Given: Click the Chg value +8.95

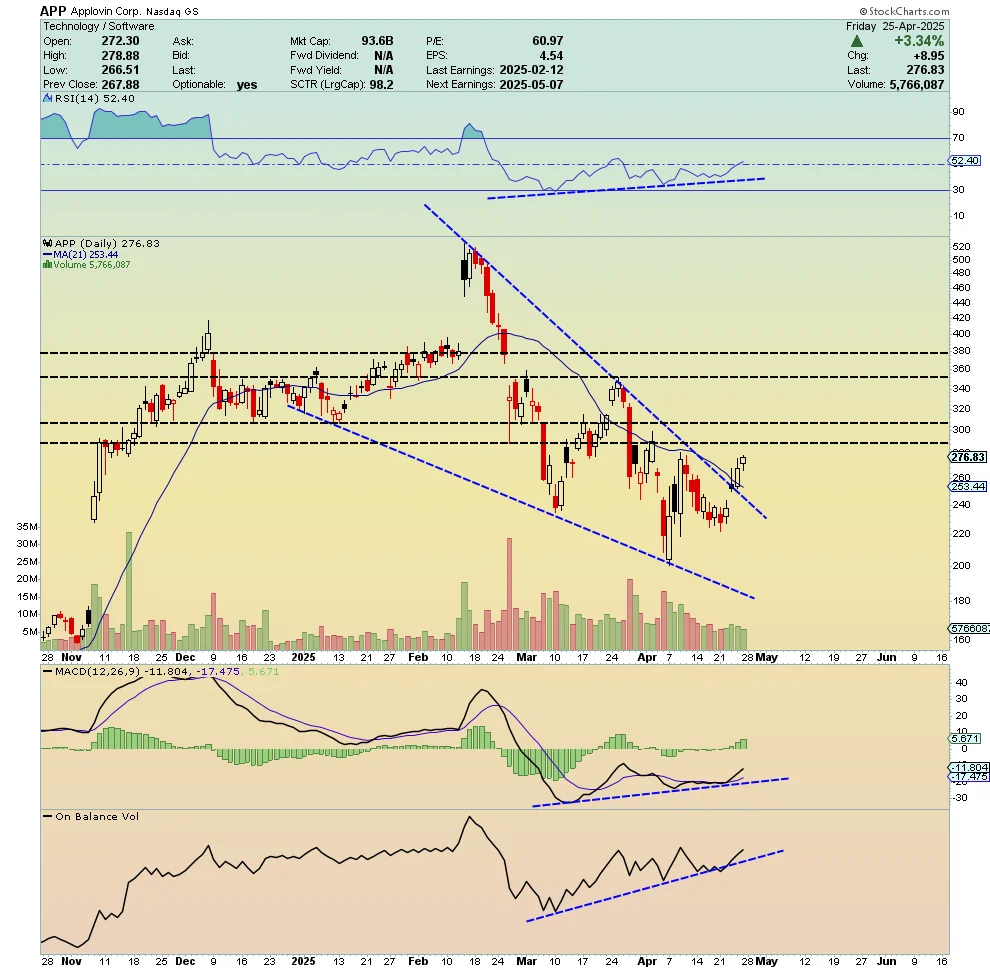Looking at the screenshot, I should 929,56.
